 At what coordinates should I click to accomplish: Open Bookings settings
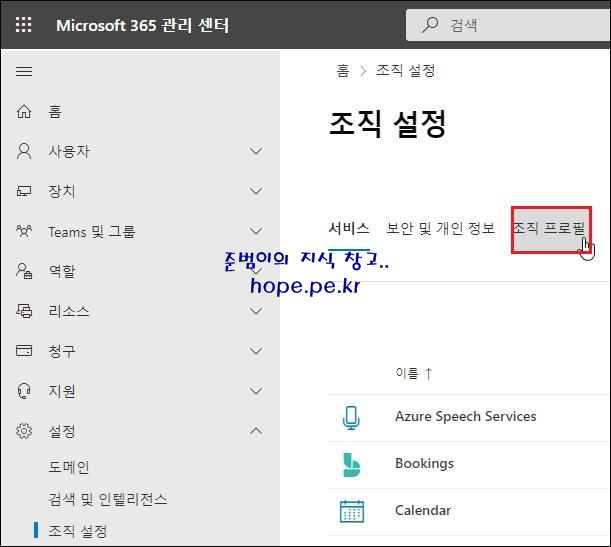pyautogui.click(x=424, y=464)
